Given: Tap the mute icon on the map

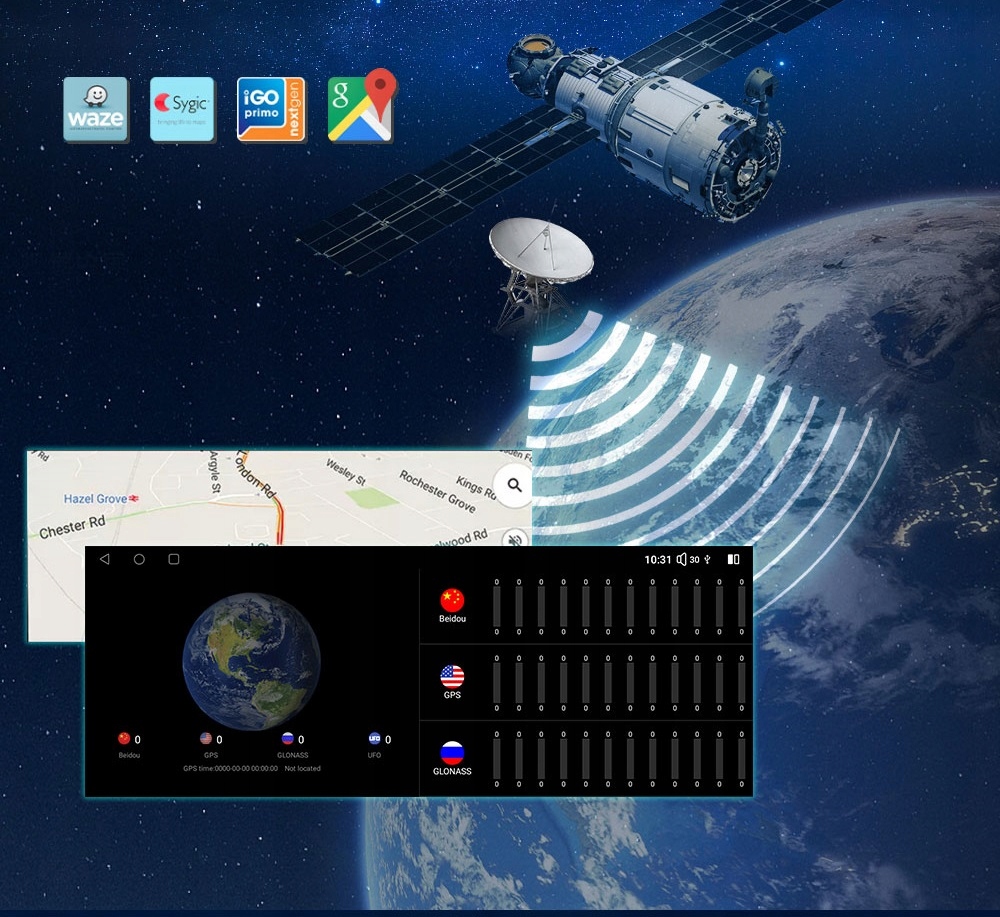Looking at the screenshot, I should point(515,539).
